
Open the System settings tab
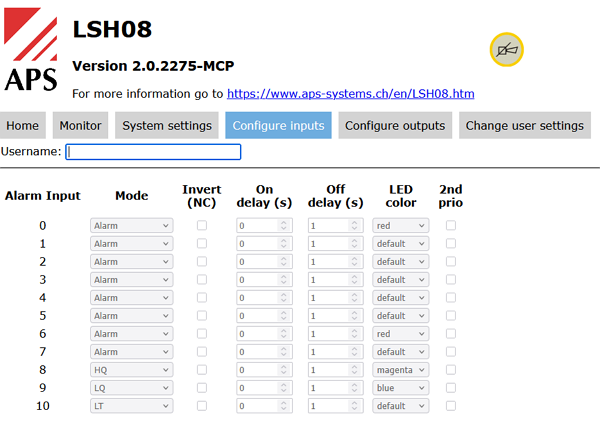166,126
